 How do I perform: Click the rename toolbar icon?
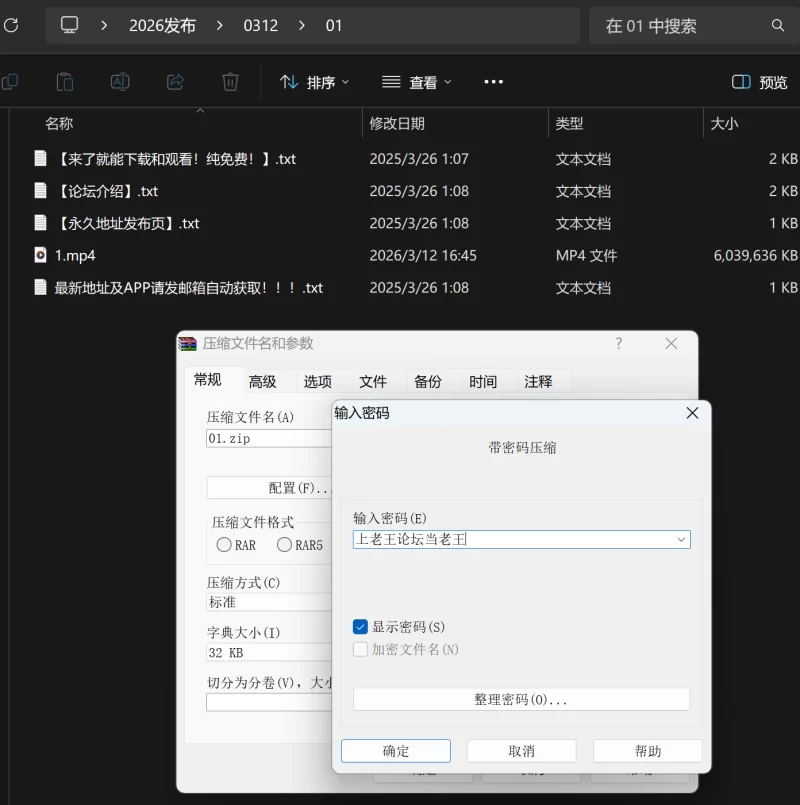point(120,82)
